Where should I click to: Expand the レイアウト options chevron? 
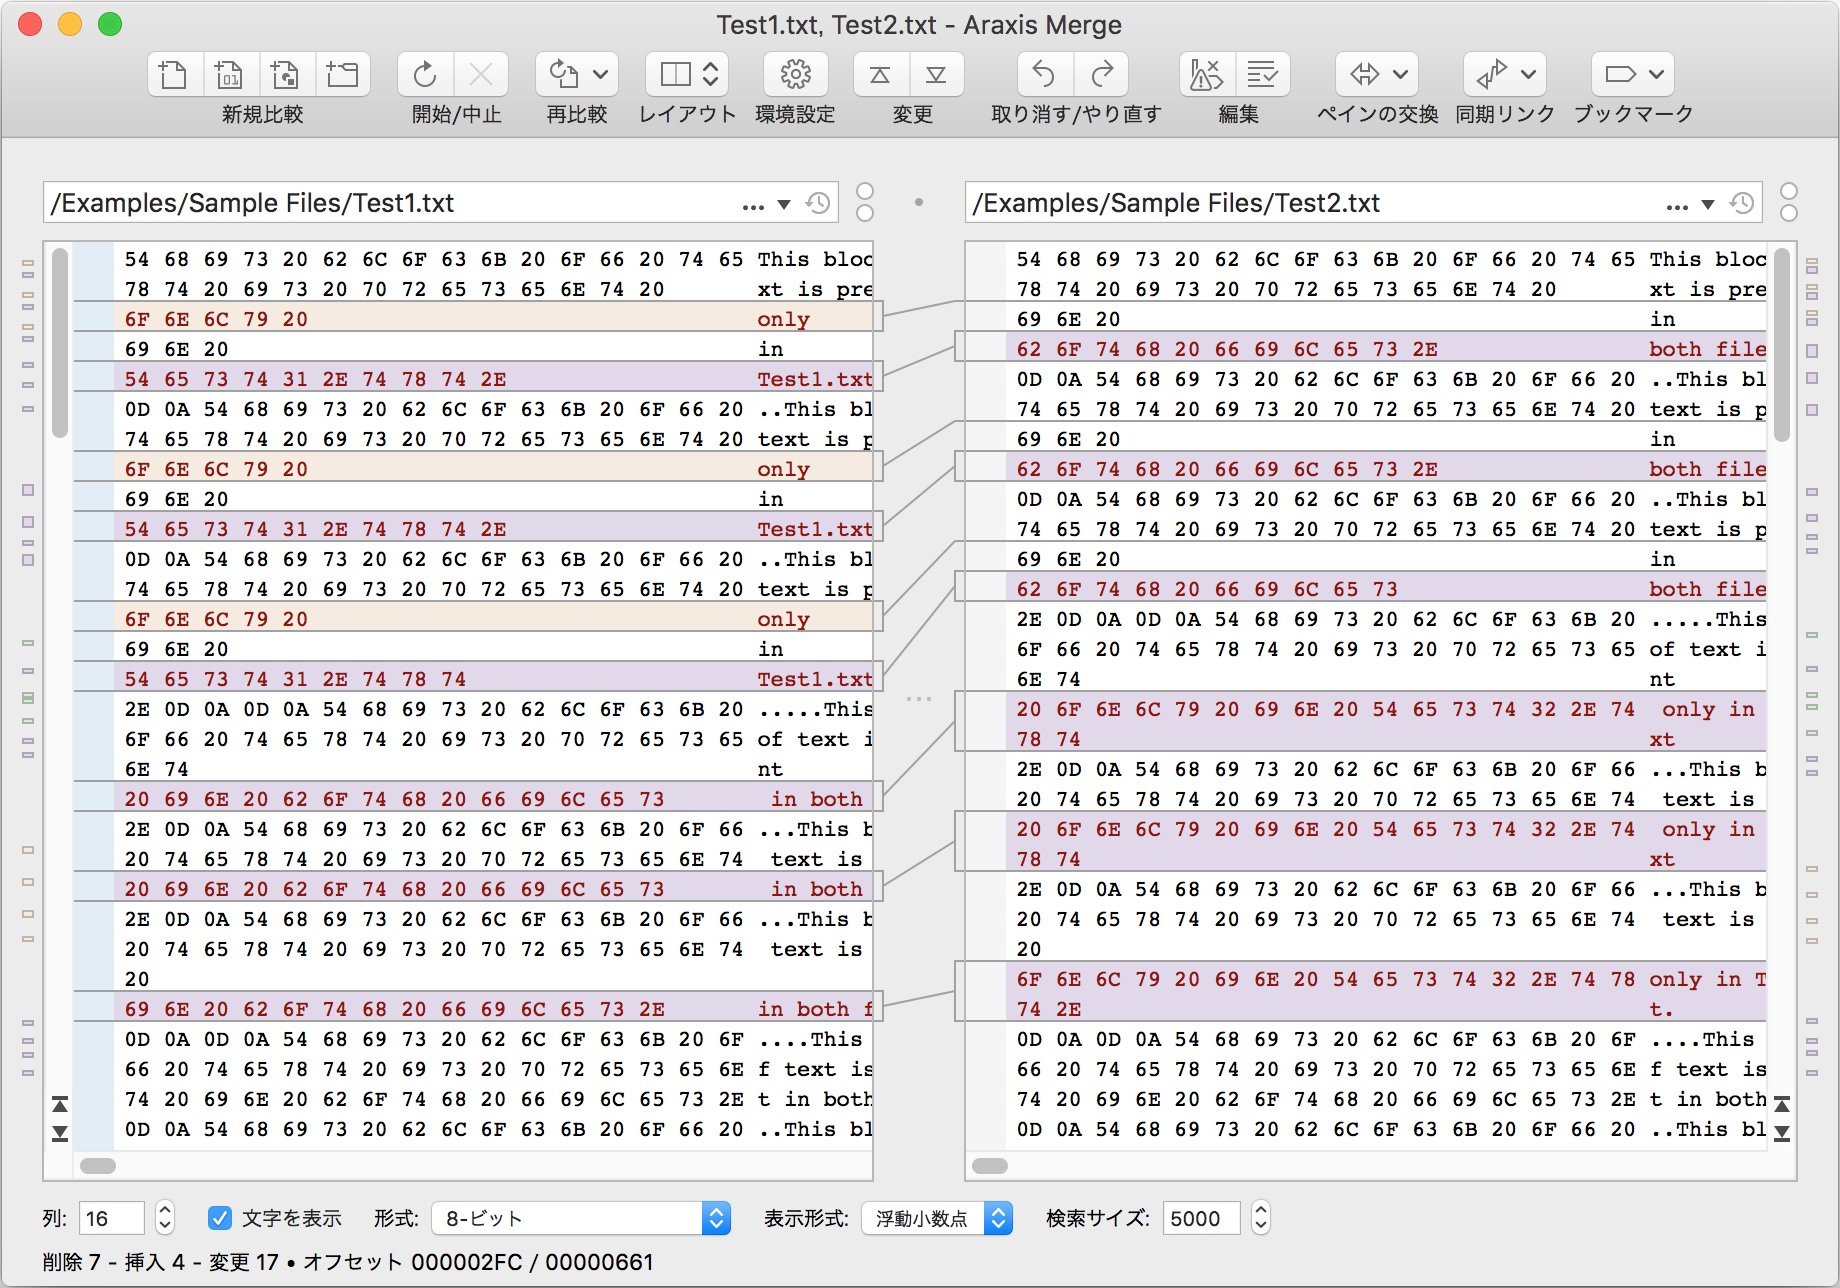pos(710,73)
